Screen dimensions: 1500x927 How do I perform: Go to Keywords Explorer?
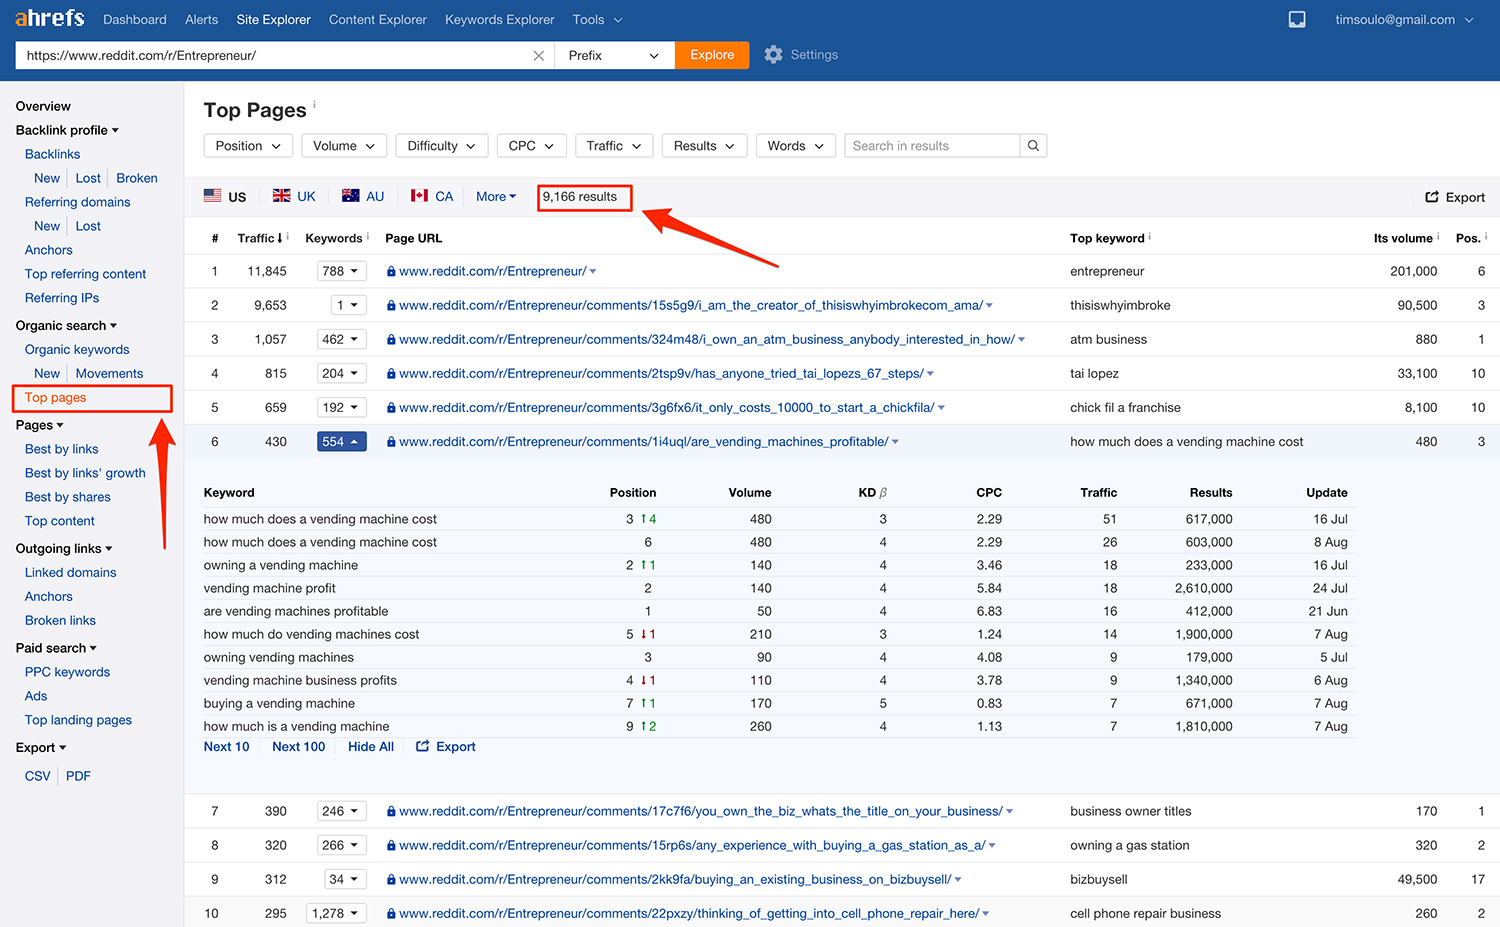500,19
